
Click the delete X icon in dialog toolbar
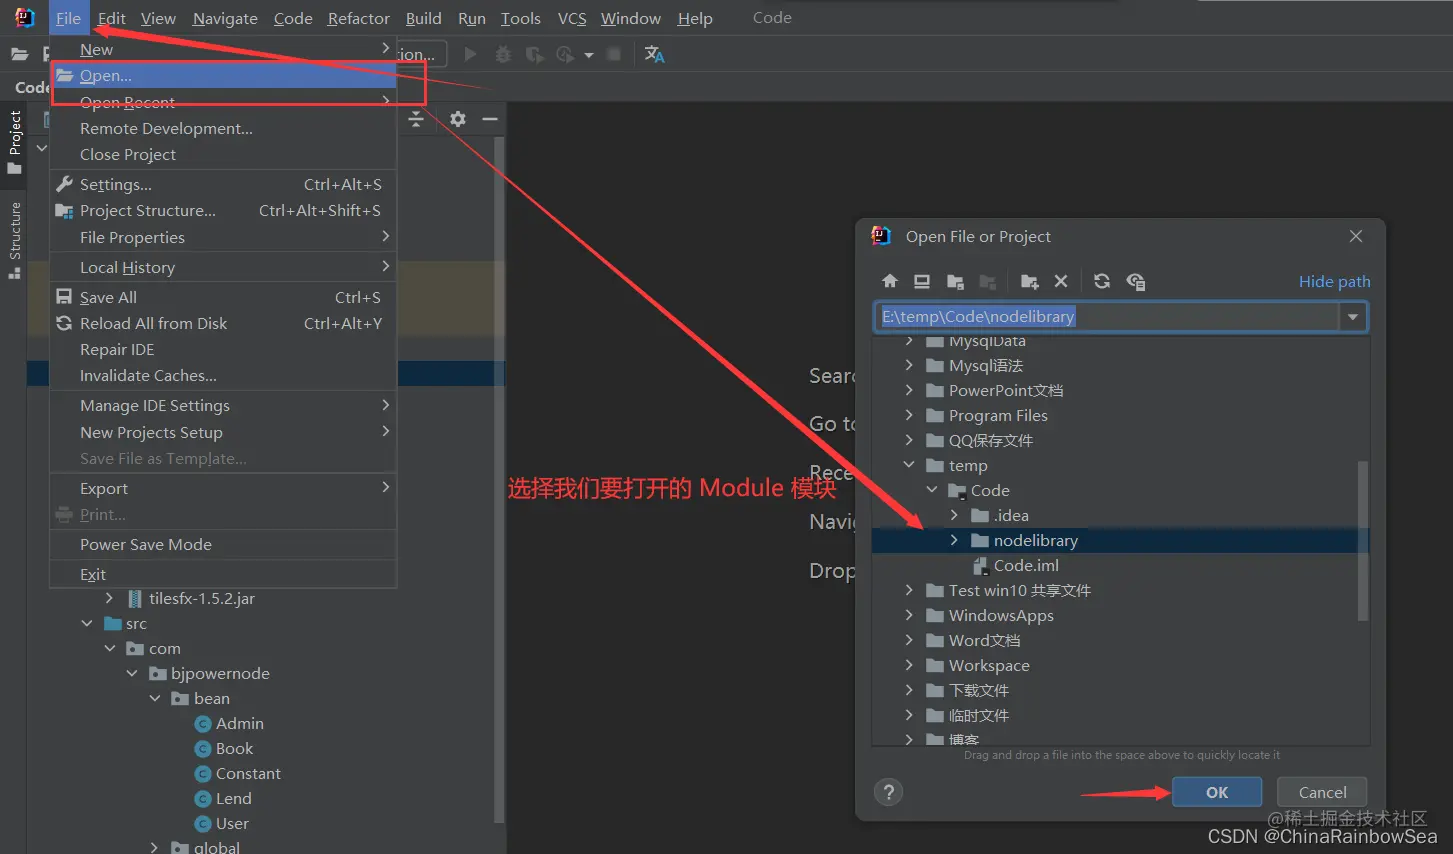(x=1061, y=281)
